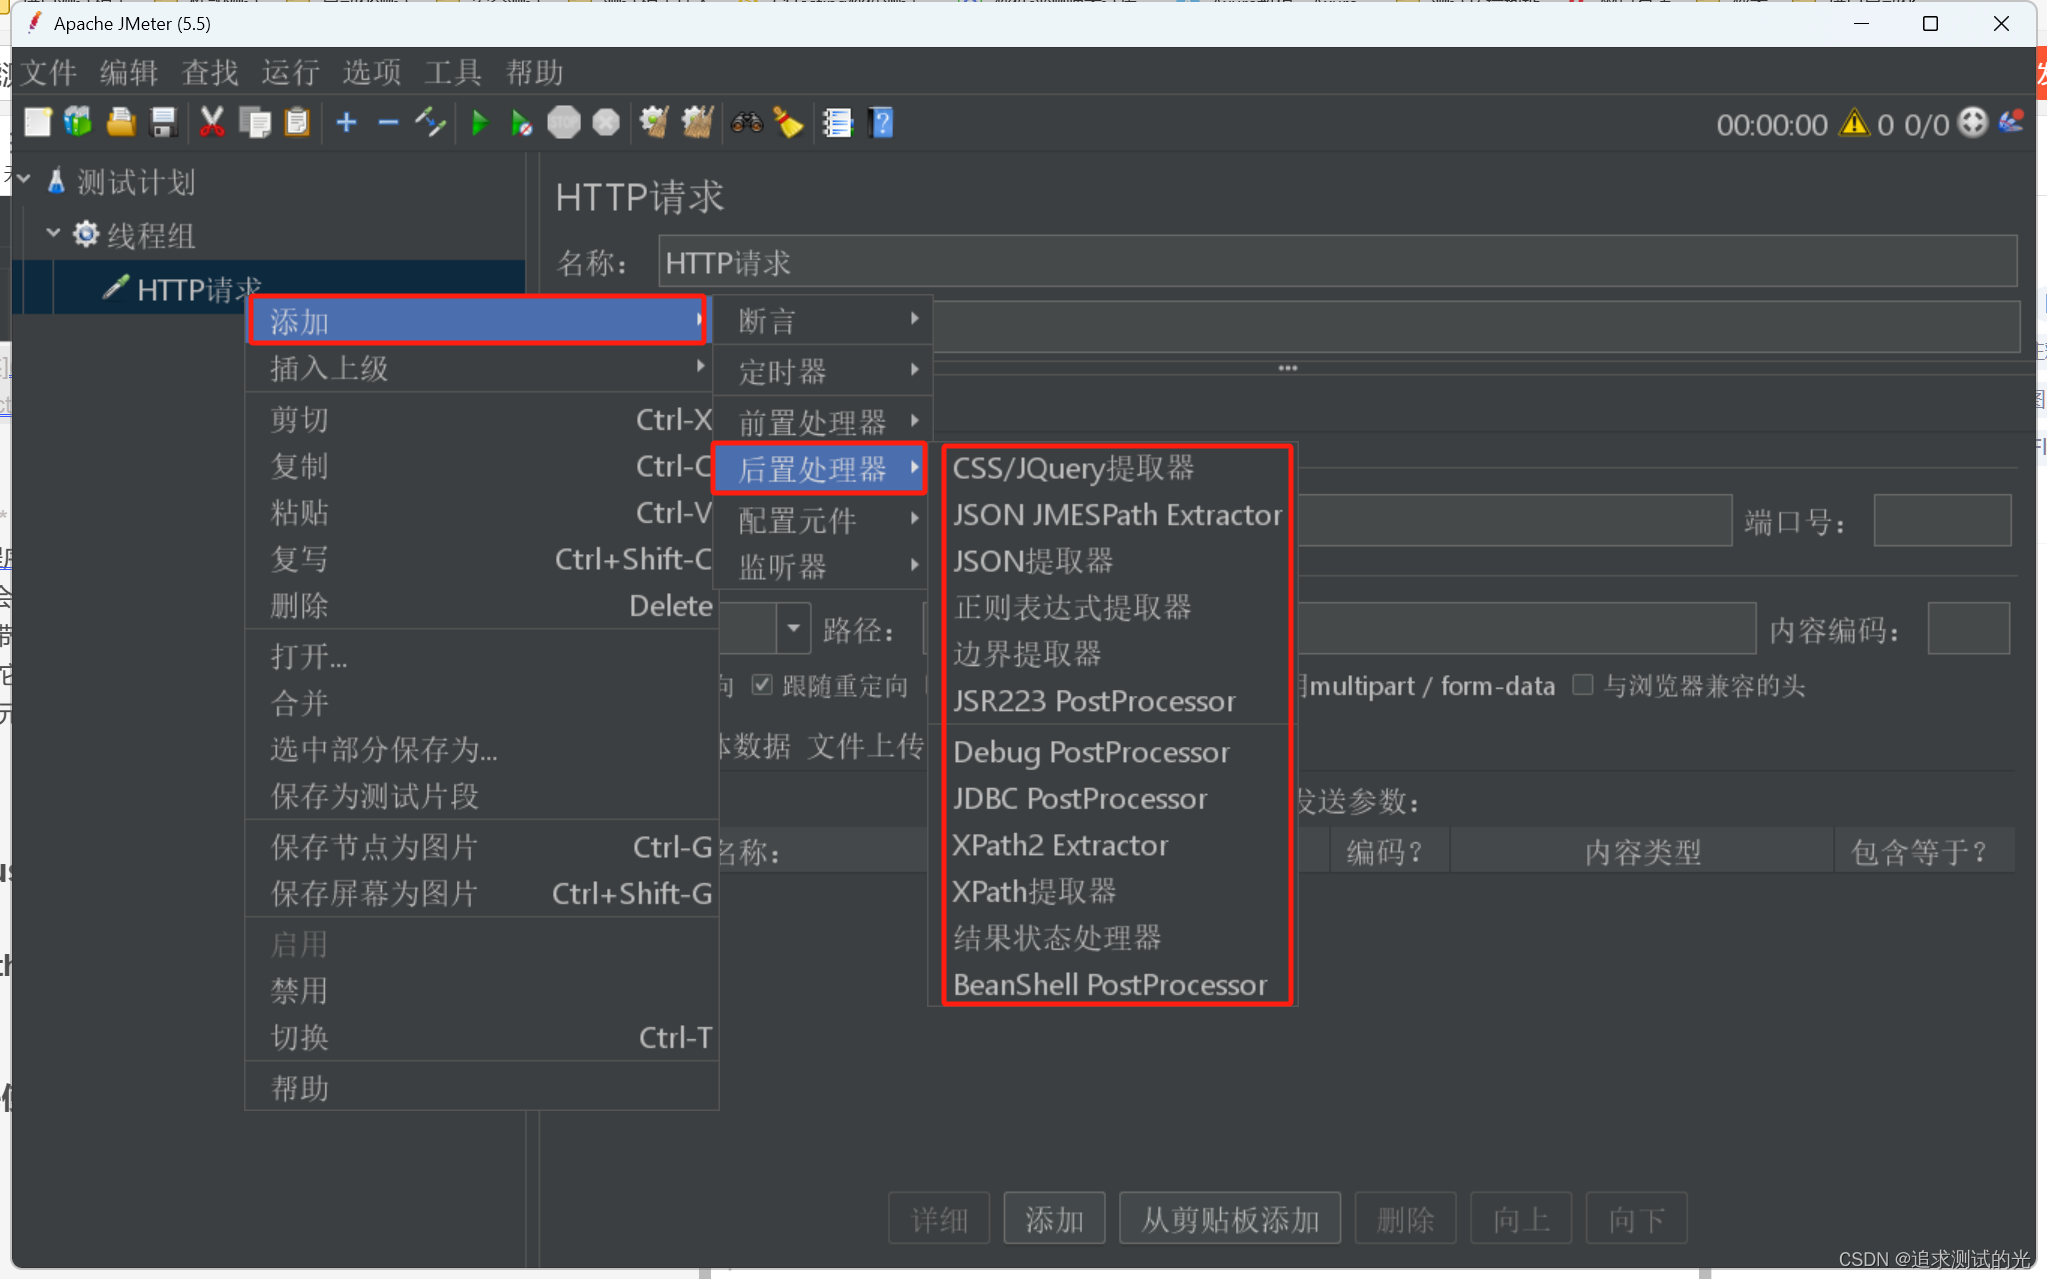Click the Toggle enable/disable icon
The height and width of the screenshot is (1279, 2047).
point(431,123)
